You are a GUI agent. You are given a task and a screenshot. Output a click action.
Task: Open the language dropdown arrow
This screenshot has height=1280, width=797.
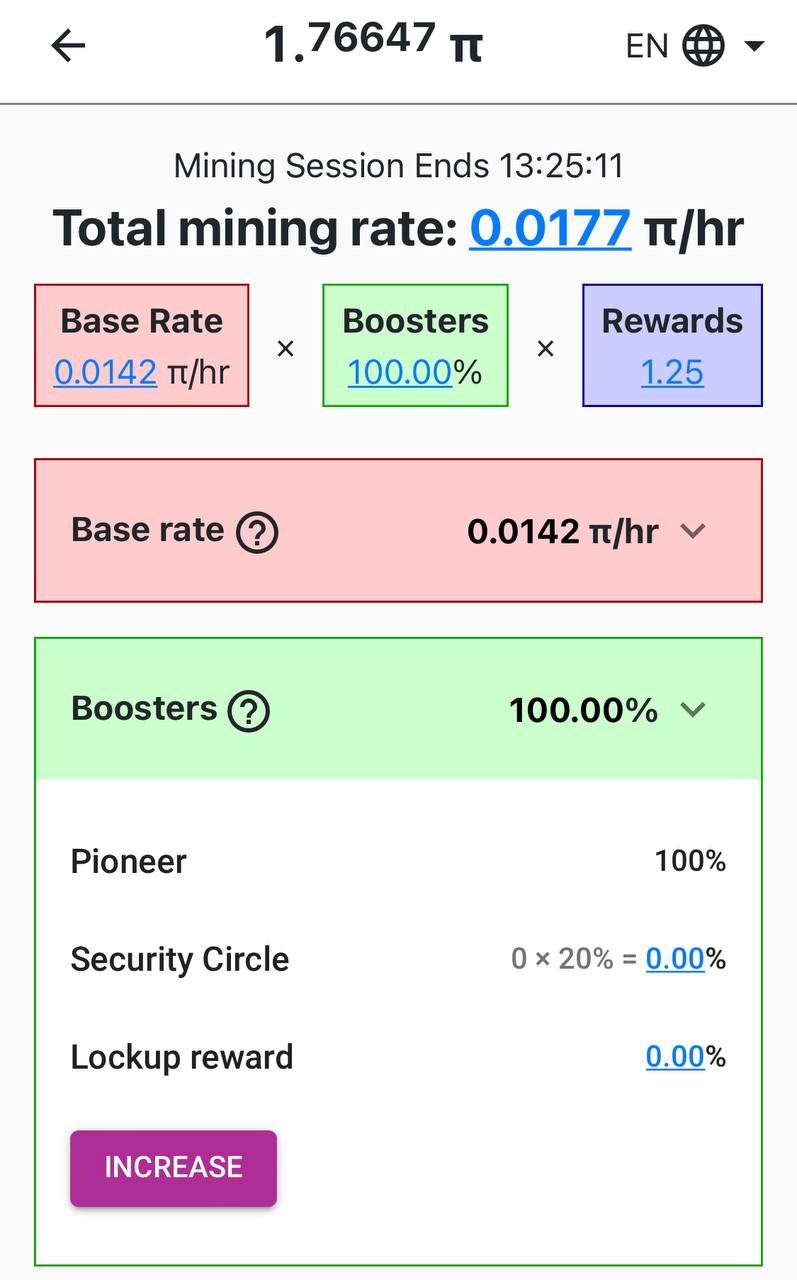pos(755,46)
